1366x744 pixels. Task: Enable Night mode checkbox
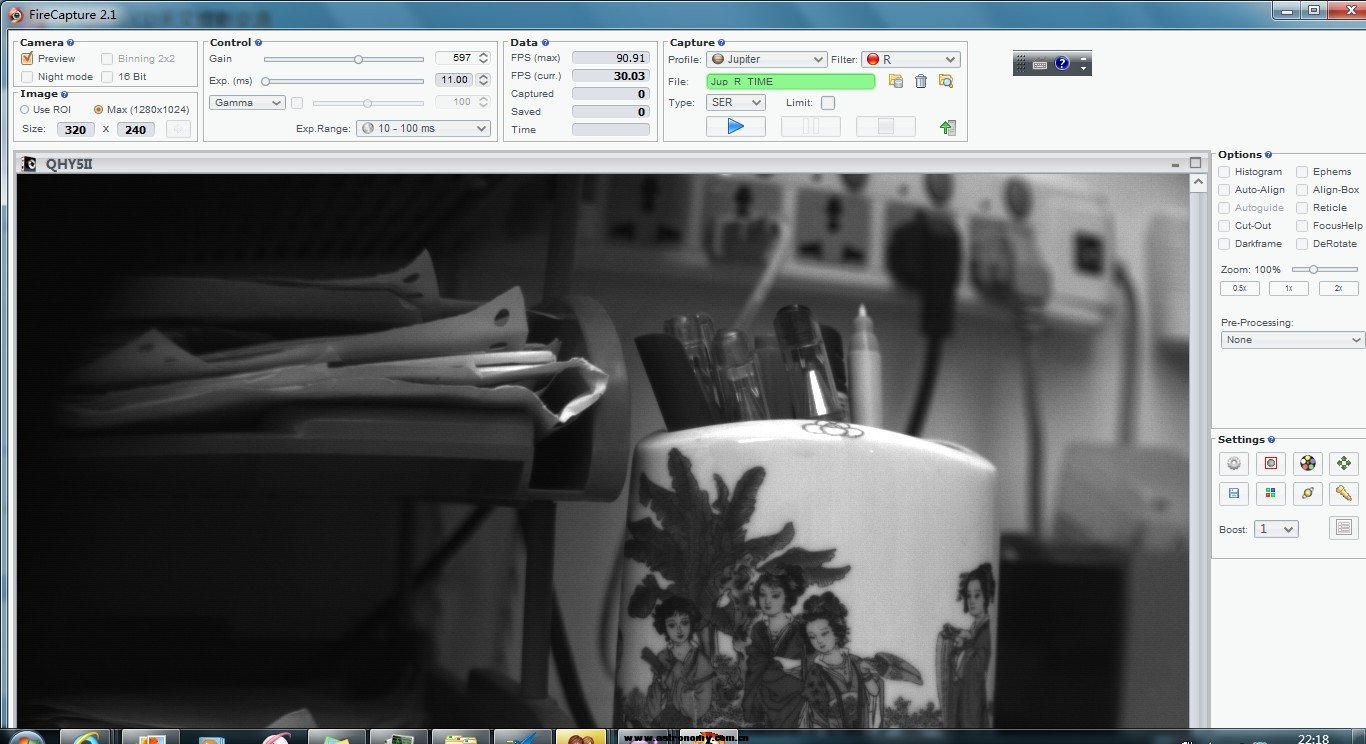(27, 77)
